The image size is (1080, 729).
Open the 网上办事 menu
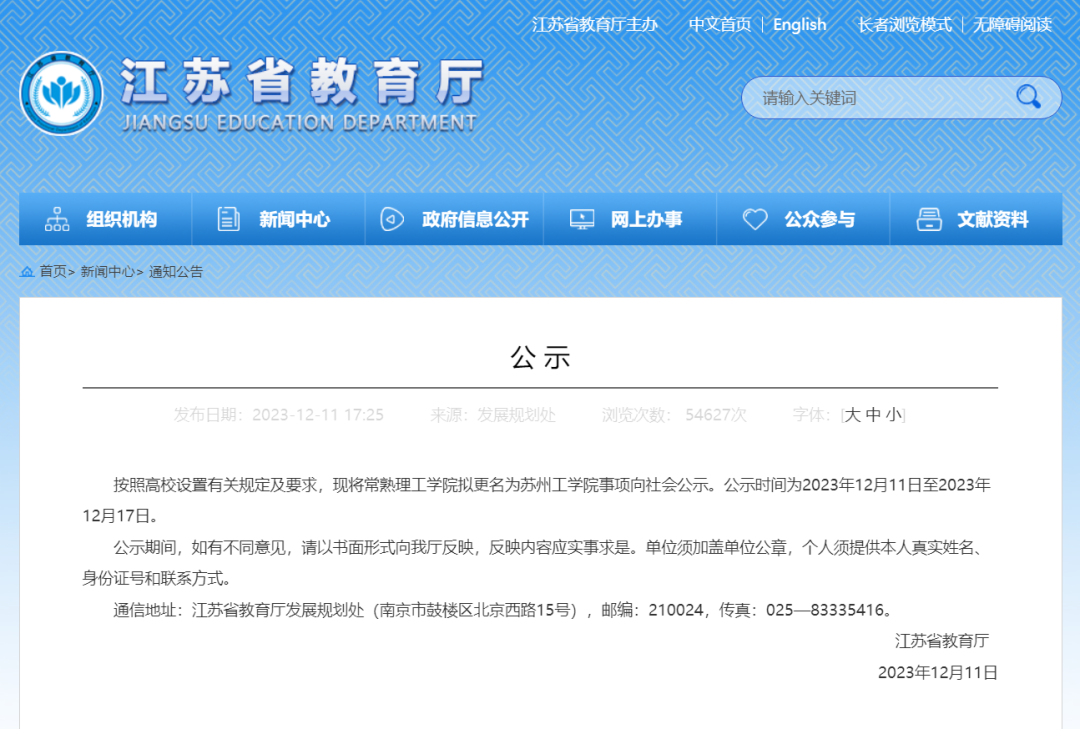pyautogui.click(x=630, y=219)
